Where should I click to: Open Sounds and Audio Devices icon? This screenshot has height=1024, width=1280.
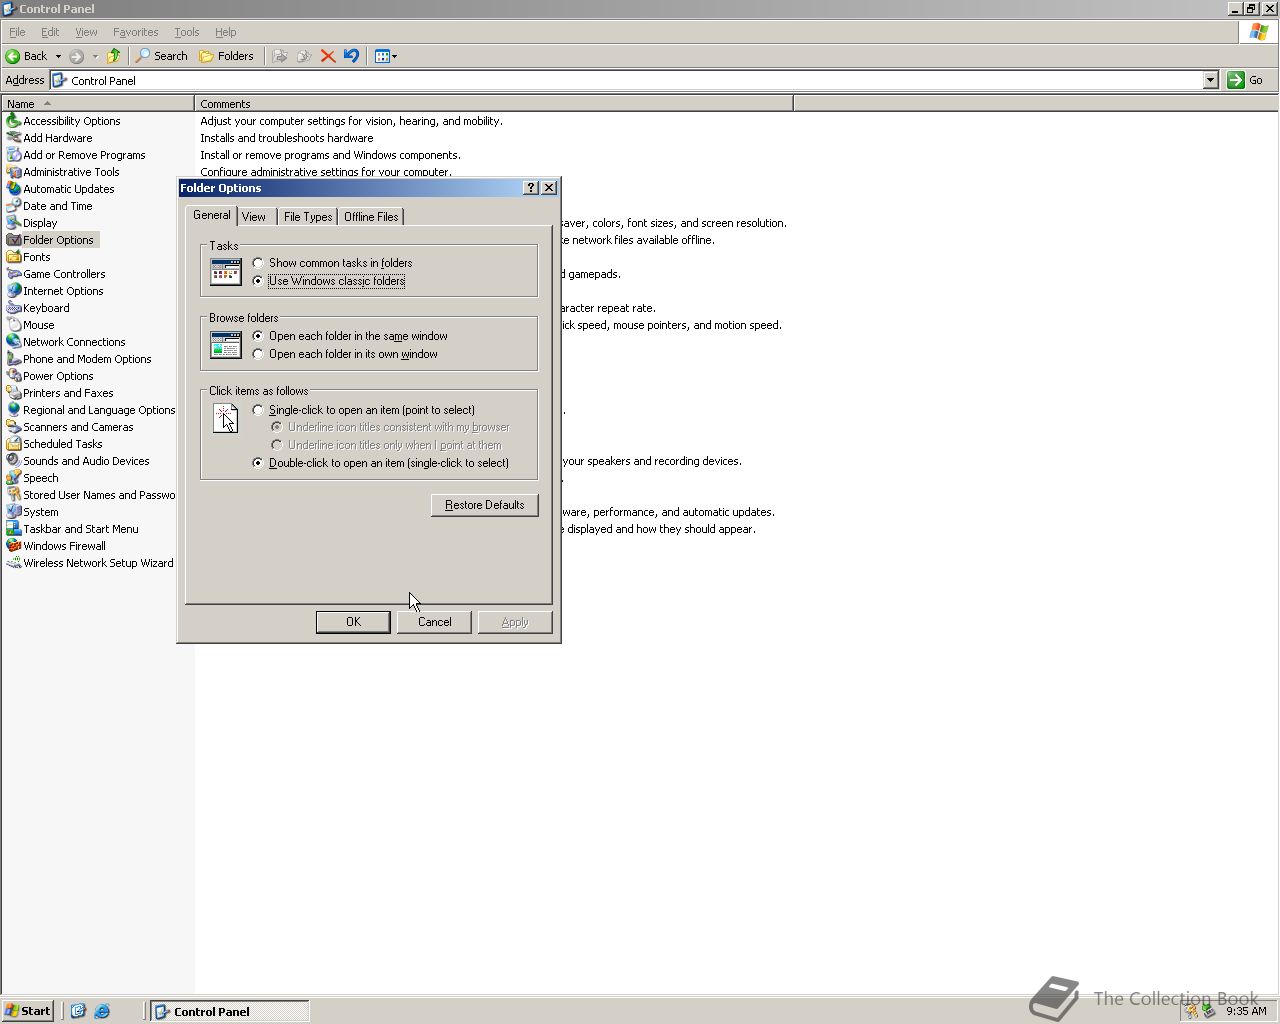click(14, 461)
